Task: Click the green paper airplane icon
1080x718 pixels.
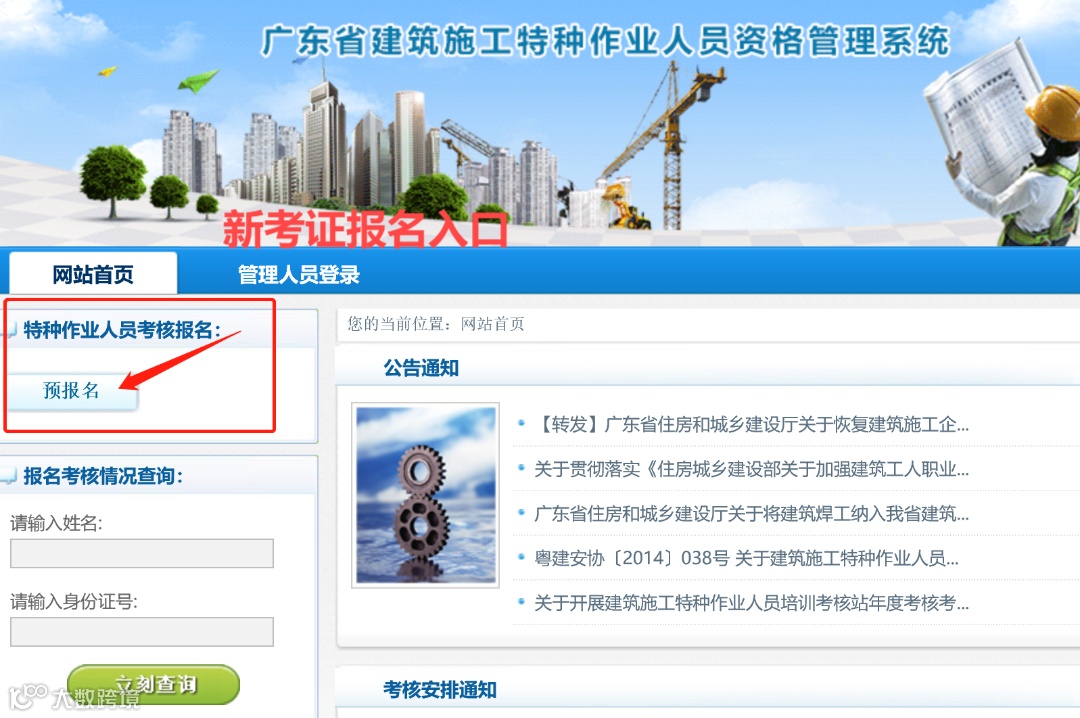Action: pos(198,81)
